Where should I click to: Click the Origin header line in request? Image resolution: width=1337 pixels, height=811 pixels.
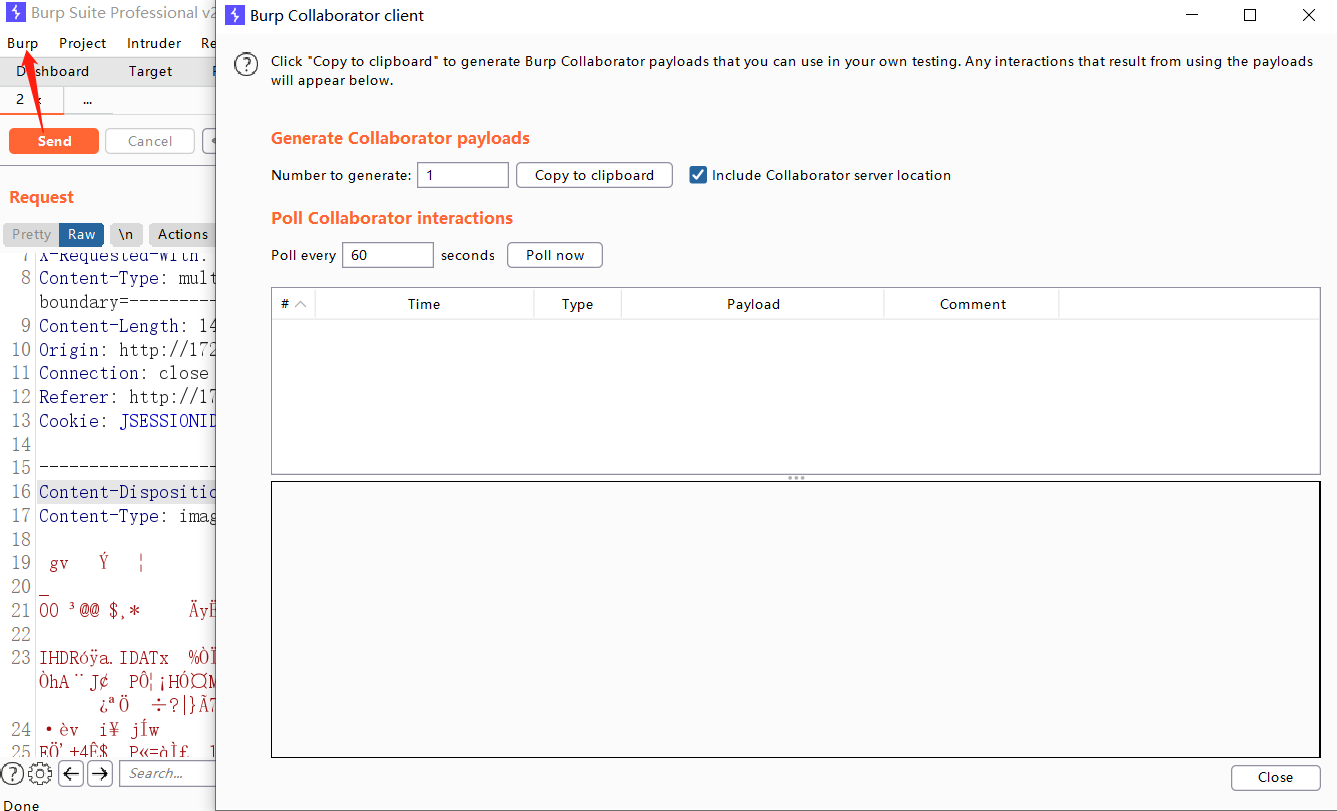127,350
